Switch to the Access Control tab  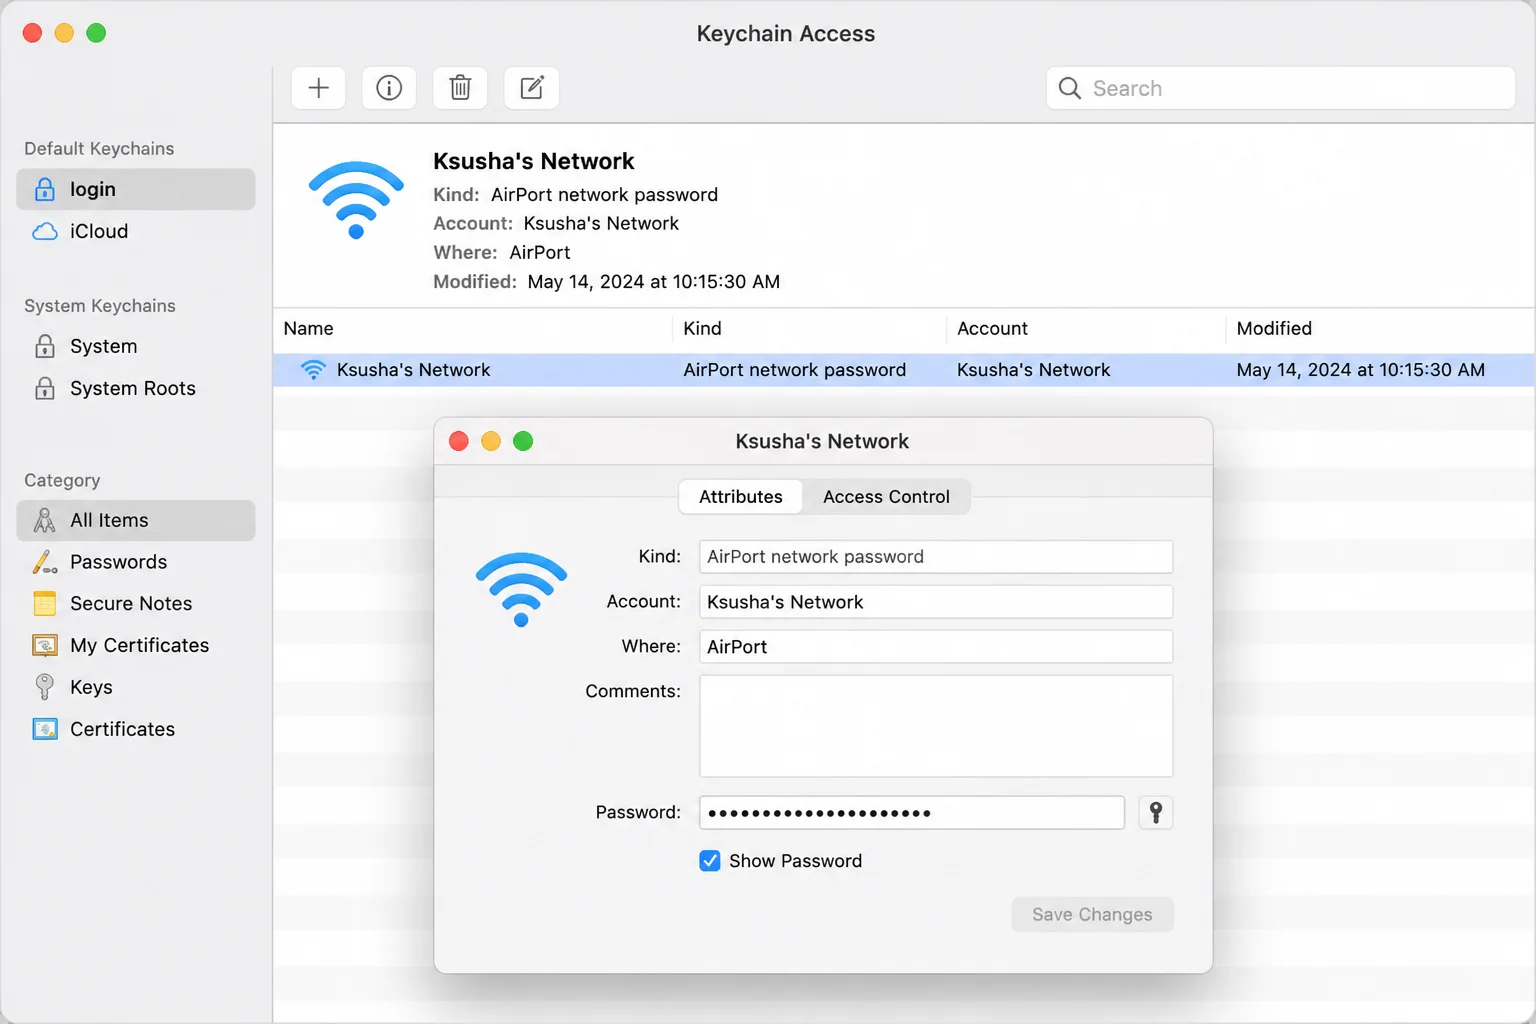(x=886, y=497)
